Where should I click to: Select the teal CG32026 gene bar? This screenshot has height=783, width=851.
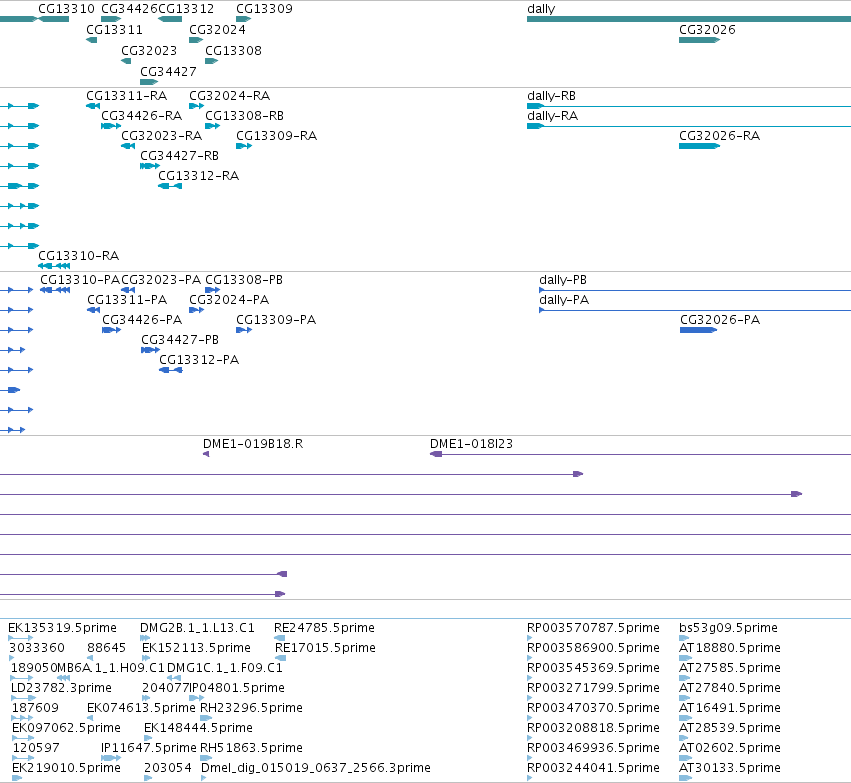pos(699,40)
